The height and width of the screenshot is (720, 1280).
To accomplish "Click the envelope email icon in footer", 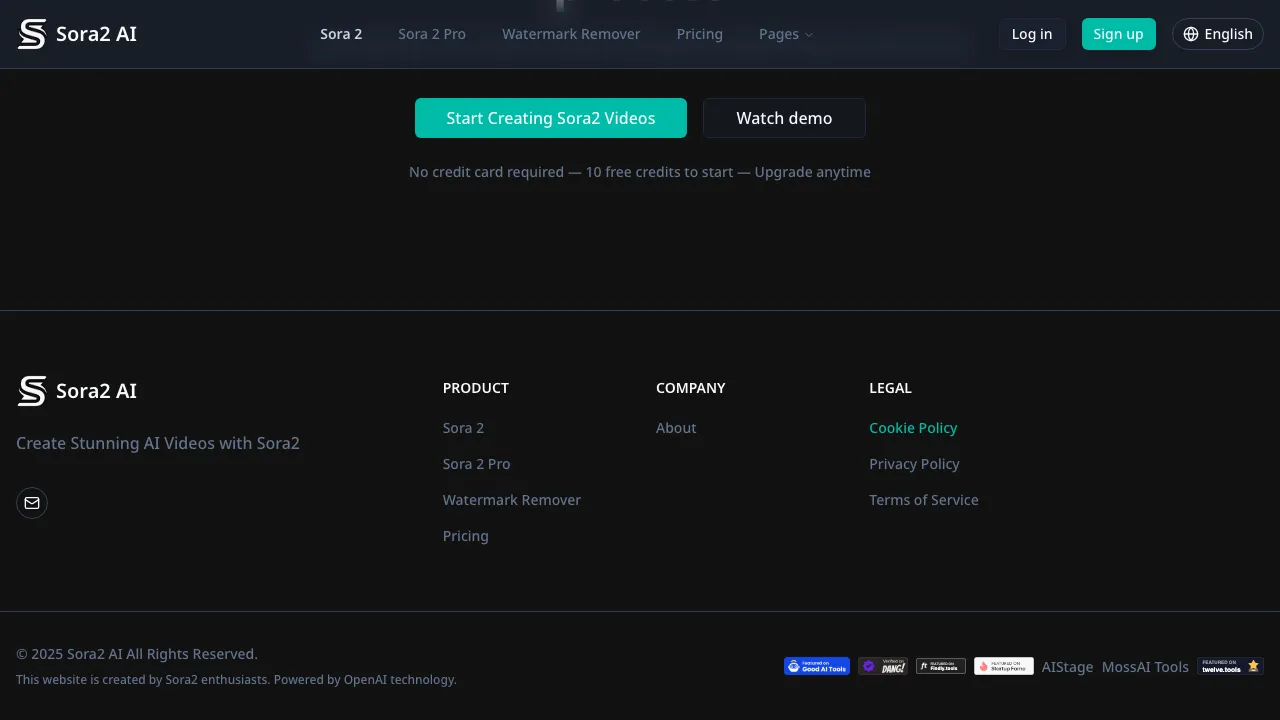I will pos(32,503).
